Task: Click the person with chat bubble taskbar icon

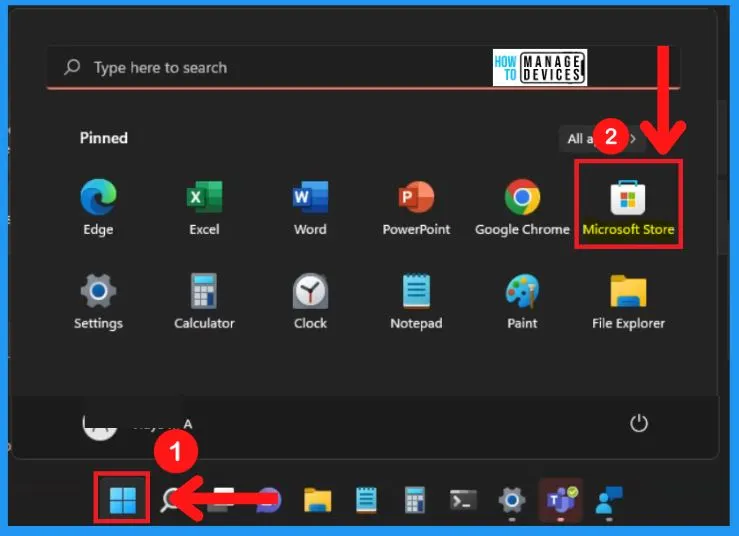Action: click(x=609, y=500)
